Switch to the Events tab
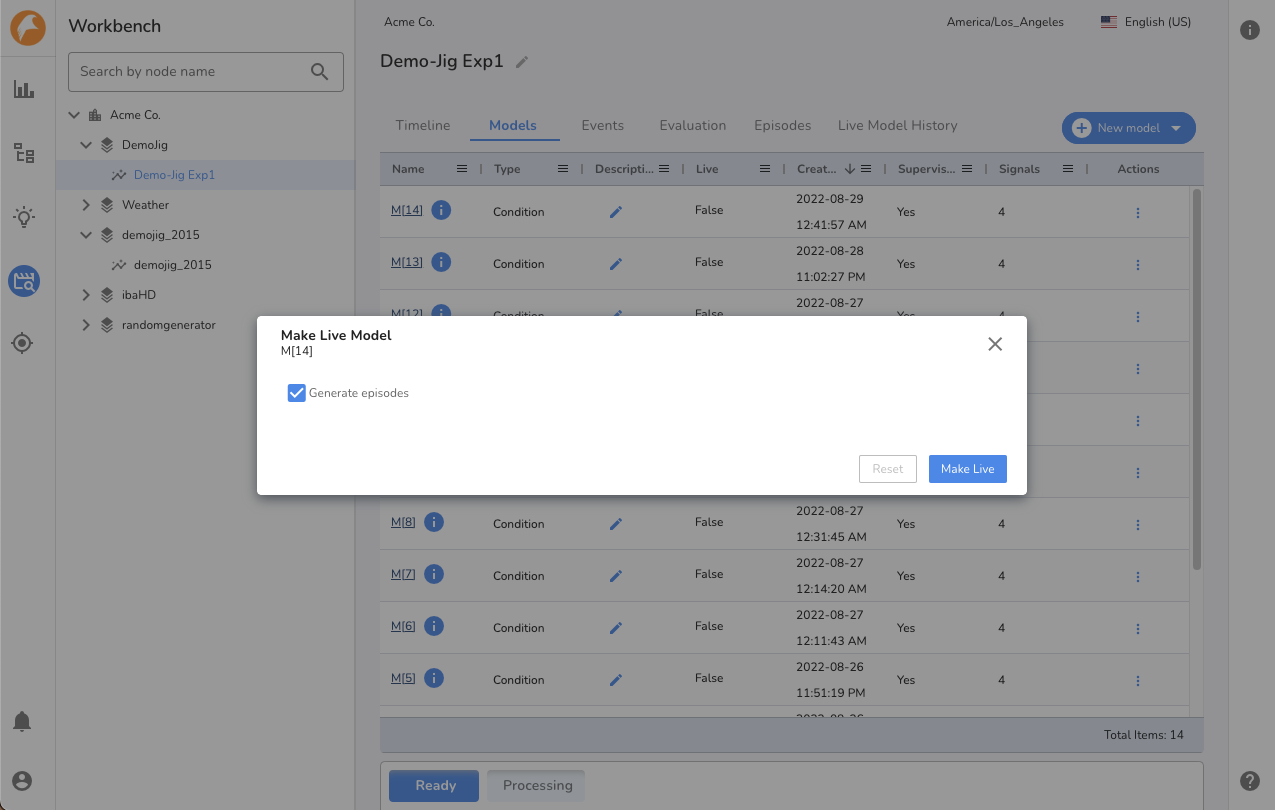The image size is (1275, 810). (x=603, y=126)
